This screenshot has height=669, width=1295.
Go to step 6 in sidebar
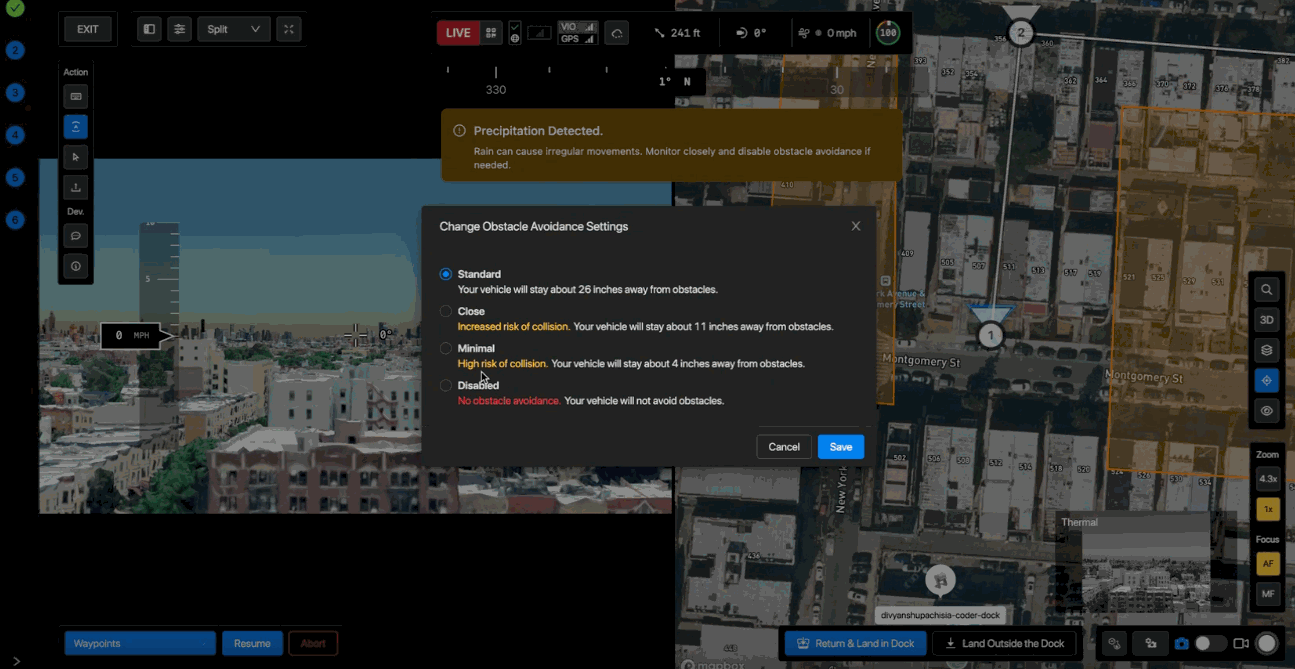15,220
